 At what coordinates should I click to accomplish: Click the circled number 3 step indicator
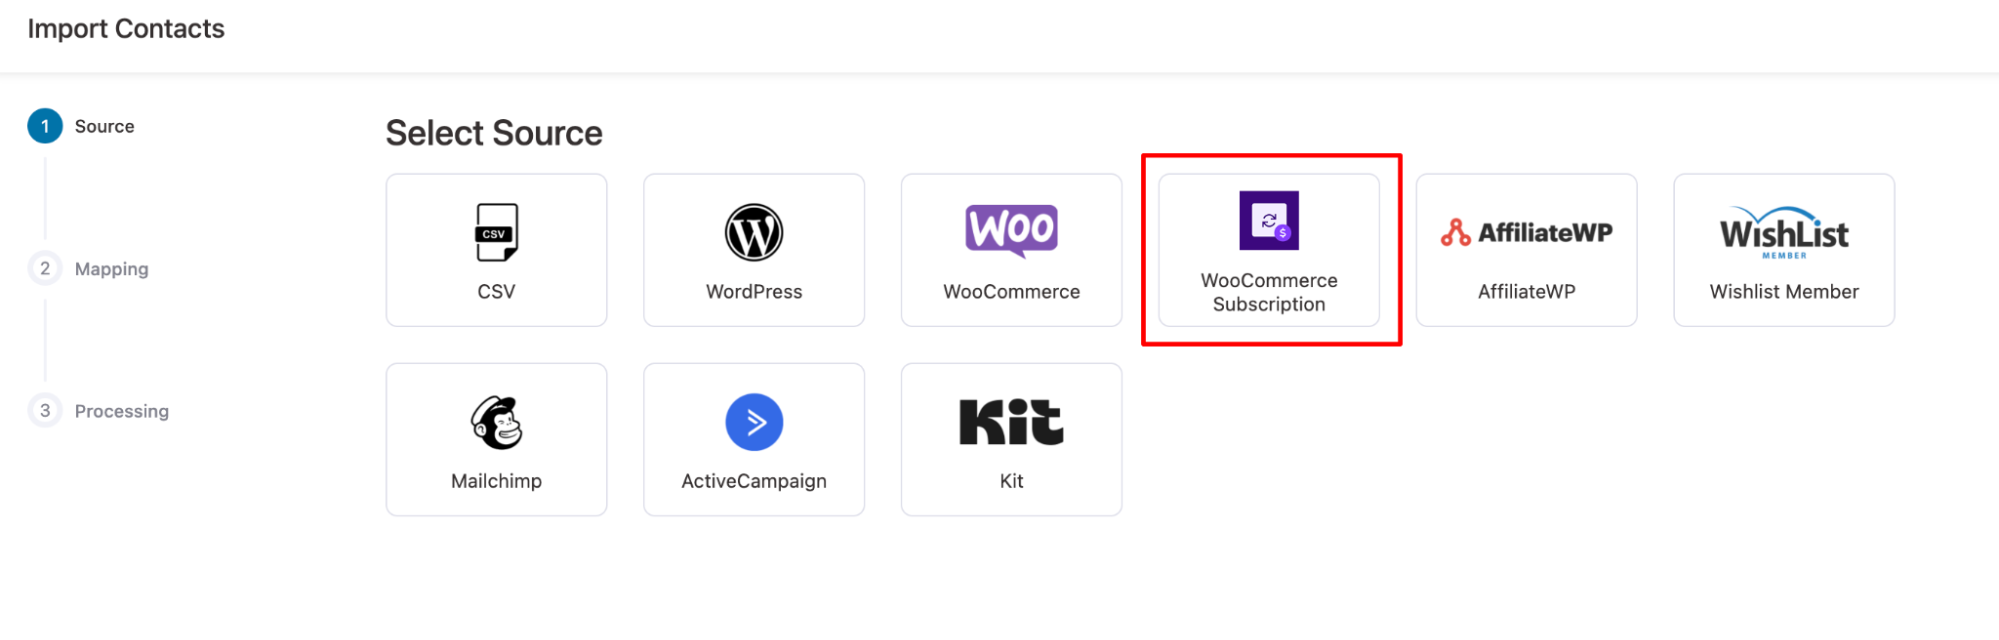click(45, 410)
